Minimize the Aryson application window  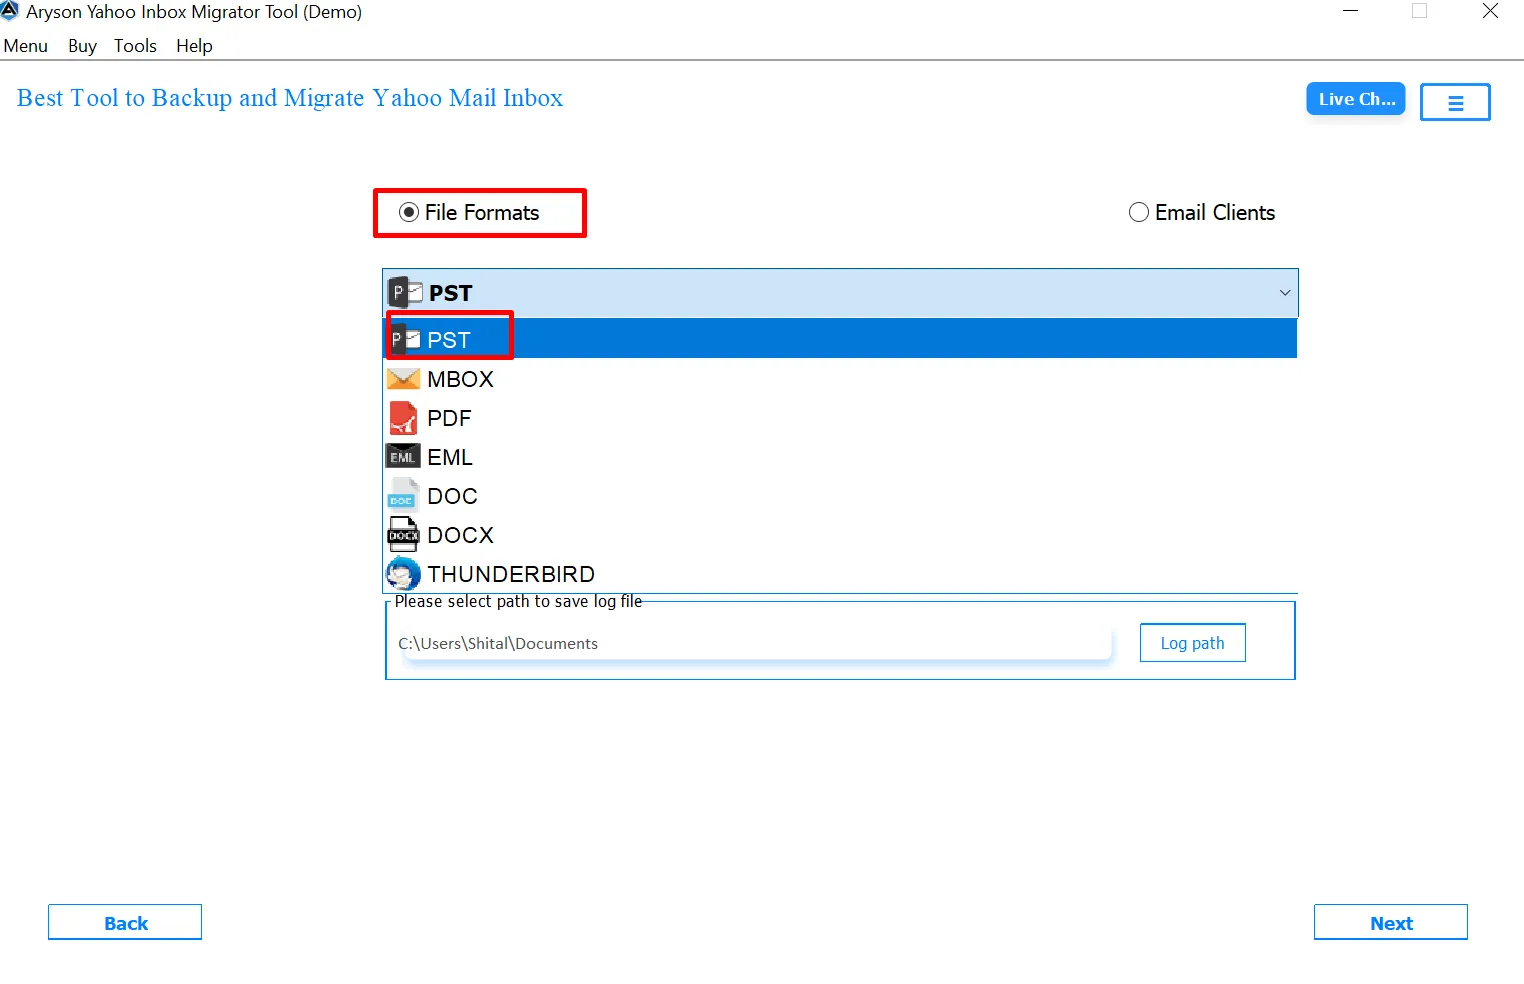pos(1350,11)
